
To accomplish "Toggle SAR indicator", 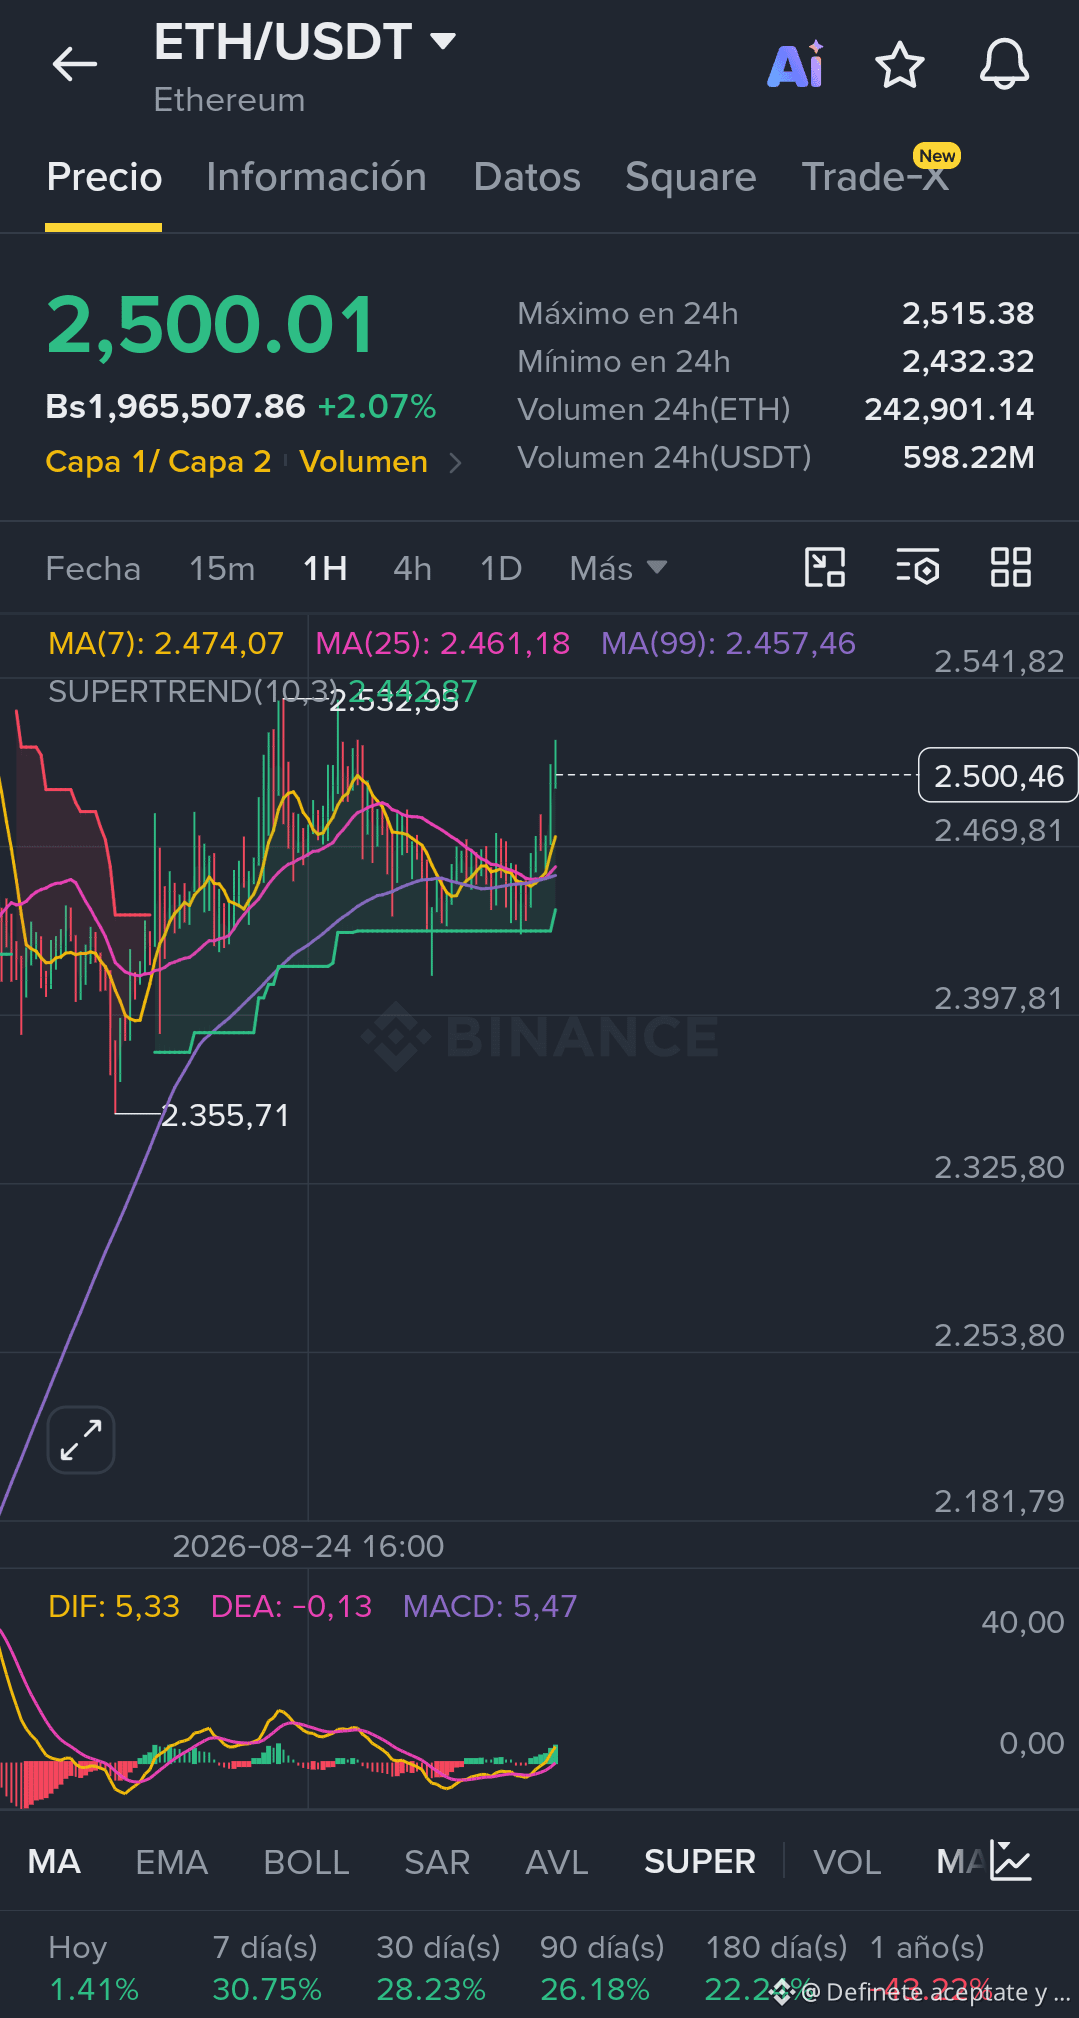I will click(x=437, y=1862).
